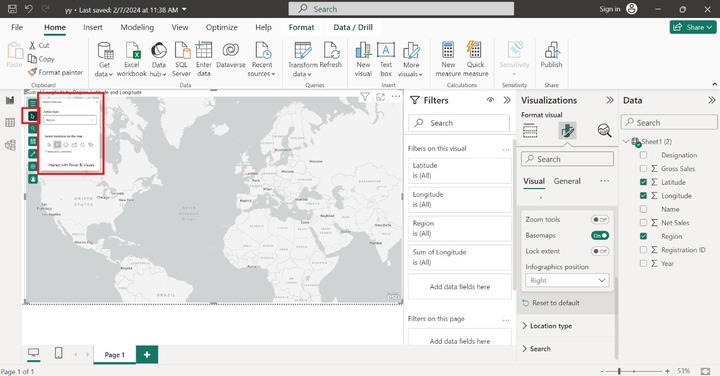Switch to Report view in left sidebar
Viewport: 720px width, 376px height.
[x=10, y=100]
